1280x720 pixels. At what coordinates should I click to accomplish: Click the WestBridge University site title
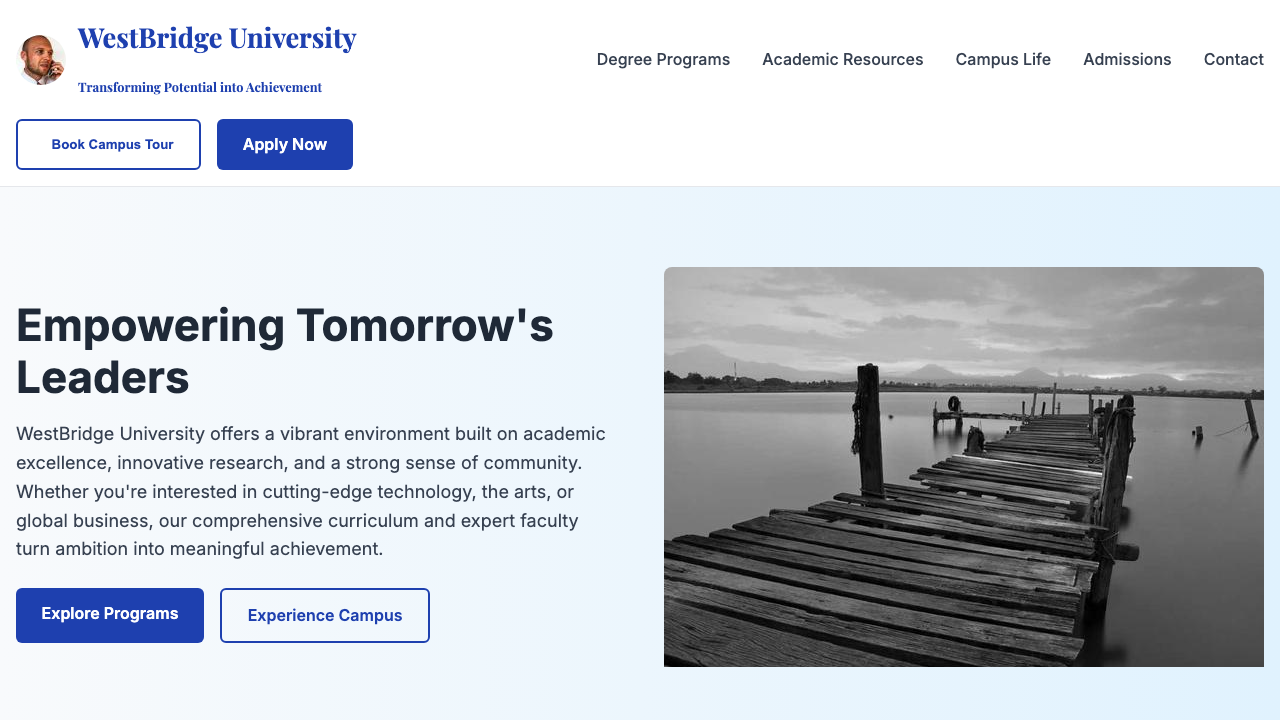(x=217, y=37)
